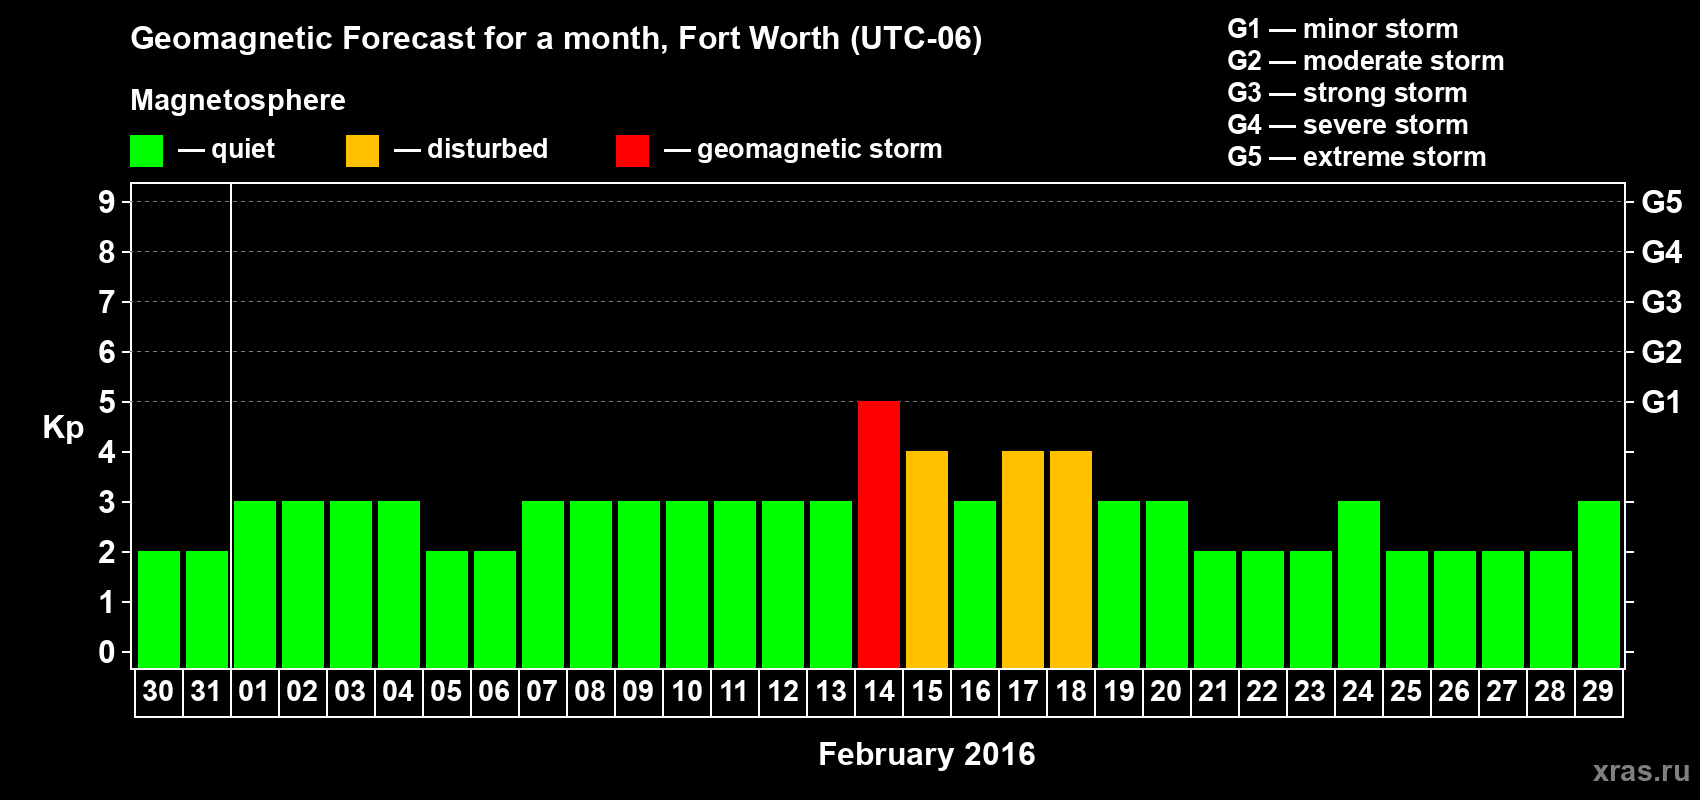Image resolution: width=1700 pixels, height=800 pixels.
Task: Click the green bar for February 29
Action: (1599, 585)
